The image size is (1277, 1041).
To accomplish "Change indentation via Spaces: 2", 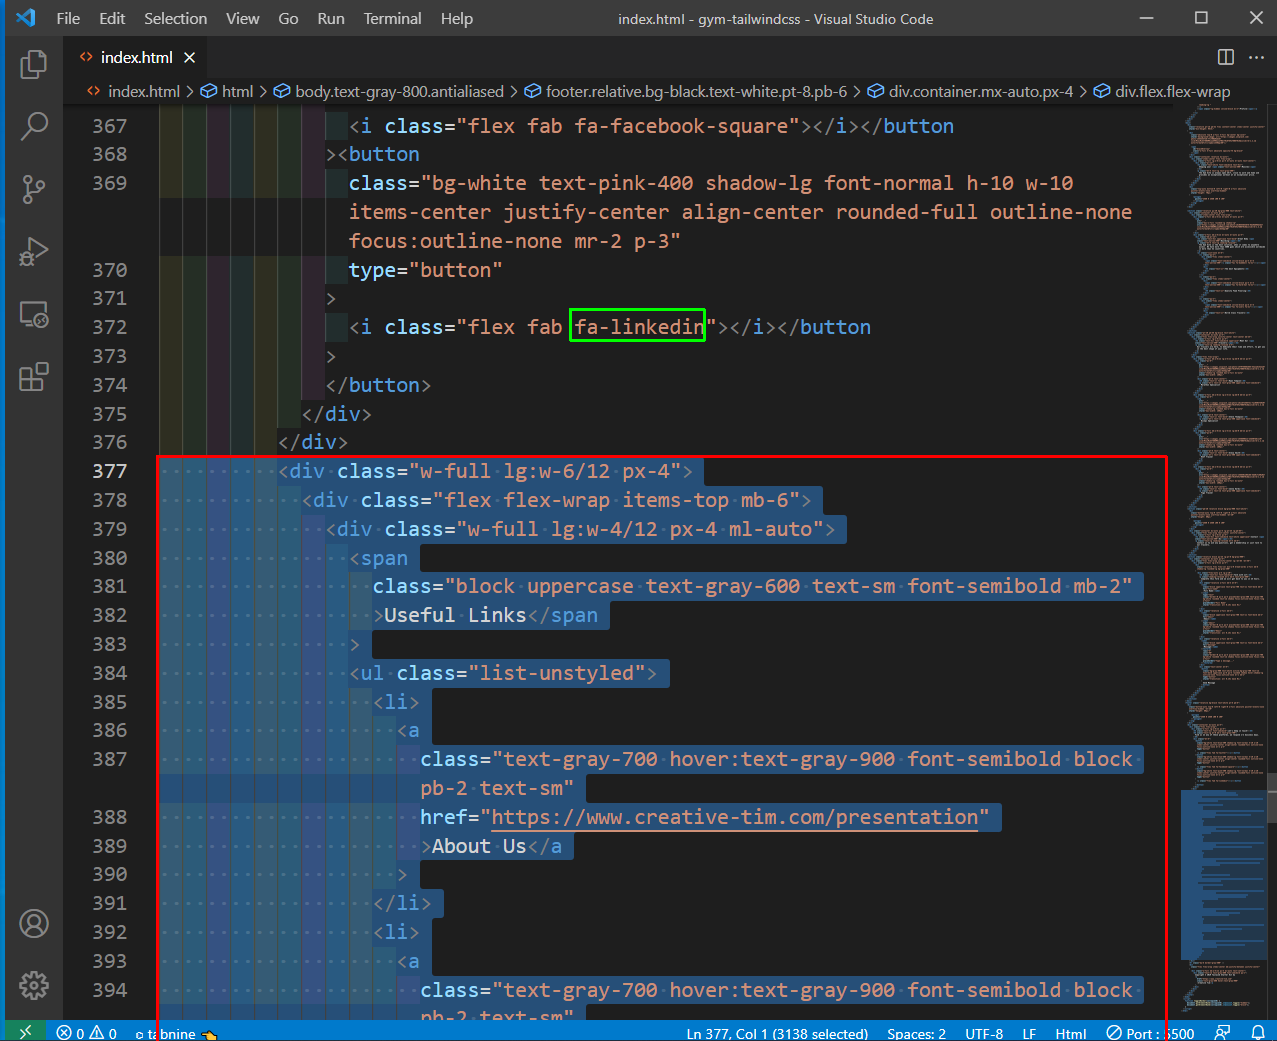I will (x=916, y=1033).
